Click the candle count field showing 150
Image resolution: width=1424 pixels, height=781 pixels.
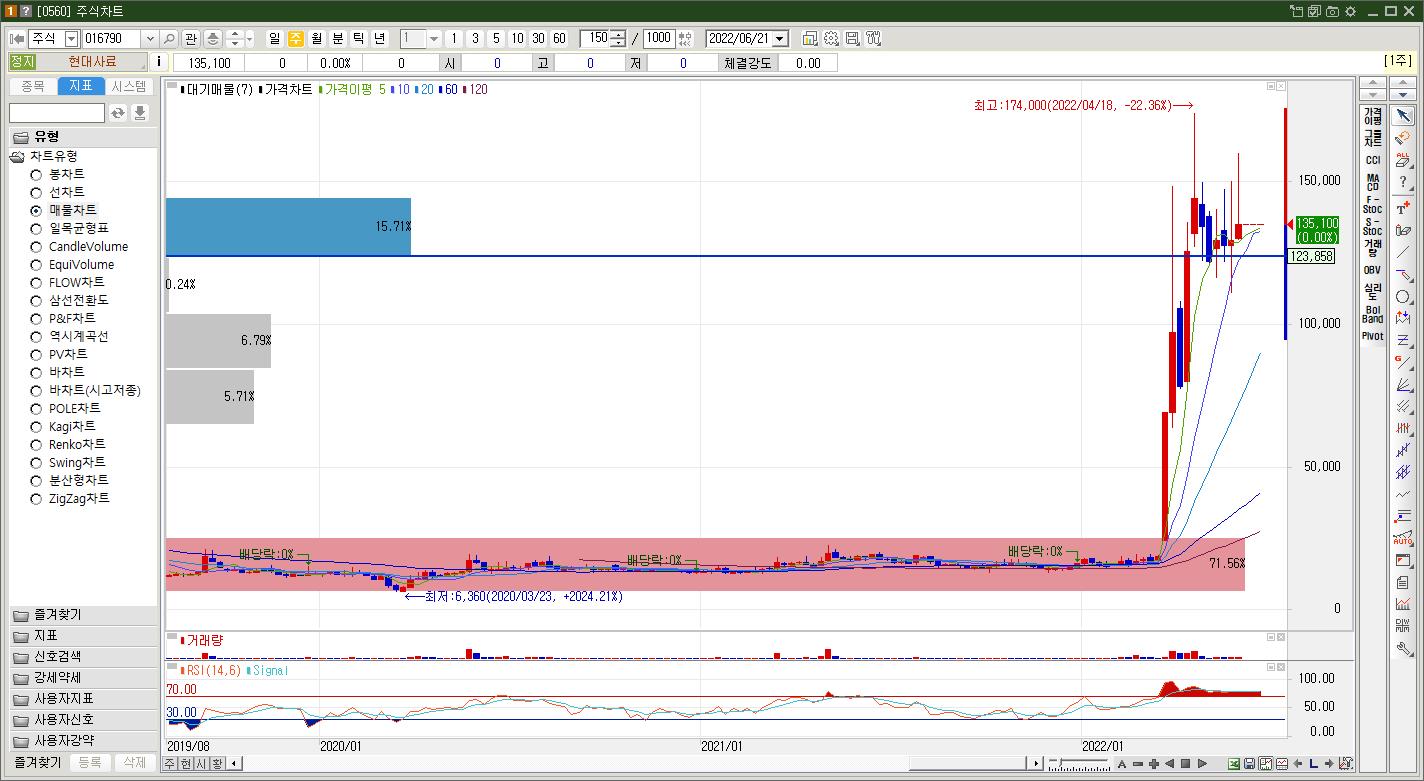coord(595,38)
